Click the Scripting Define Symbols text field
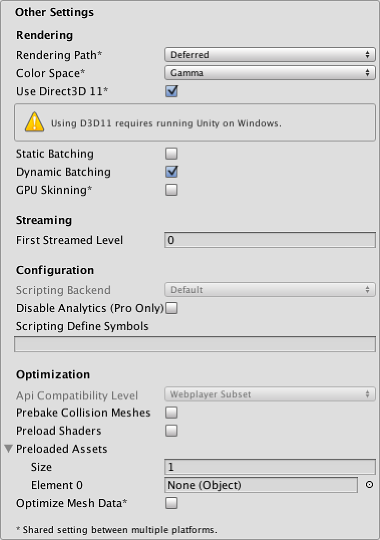Screen dimensions: 380x540 (195, 344)
